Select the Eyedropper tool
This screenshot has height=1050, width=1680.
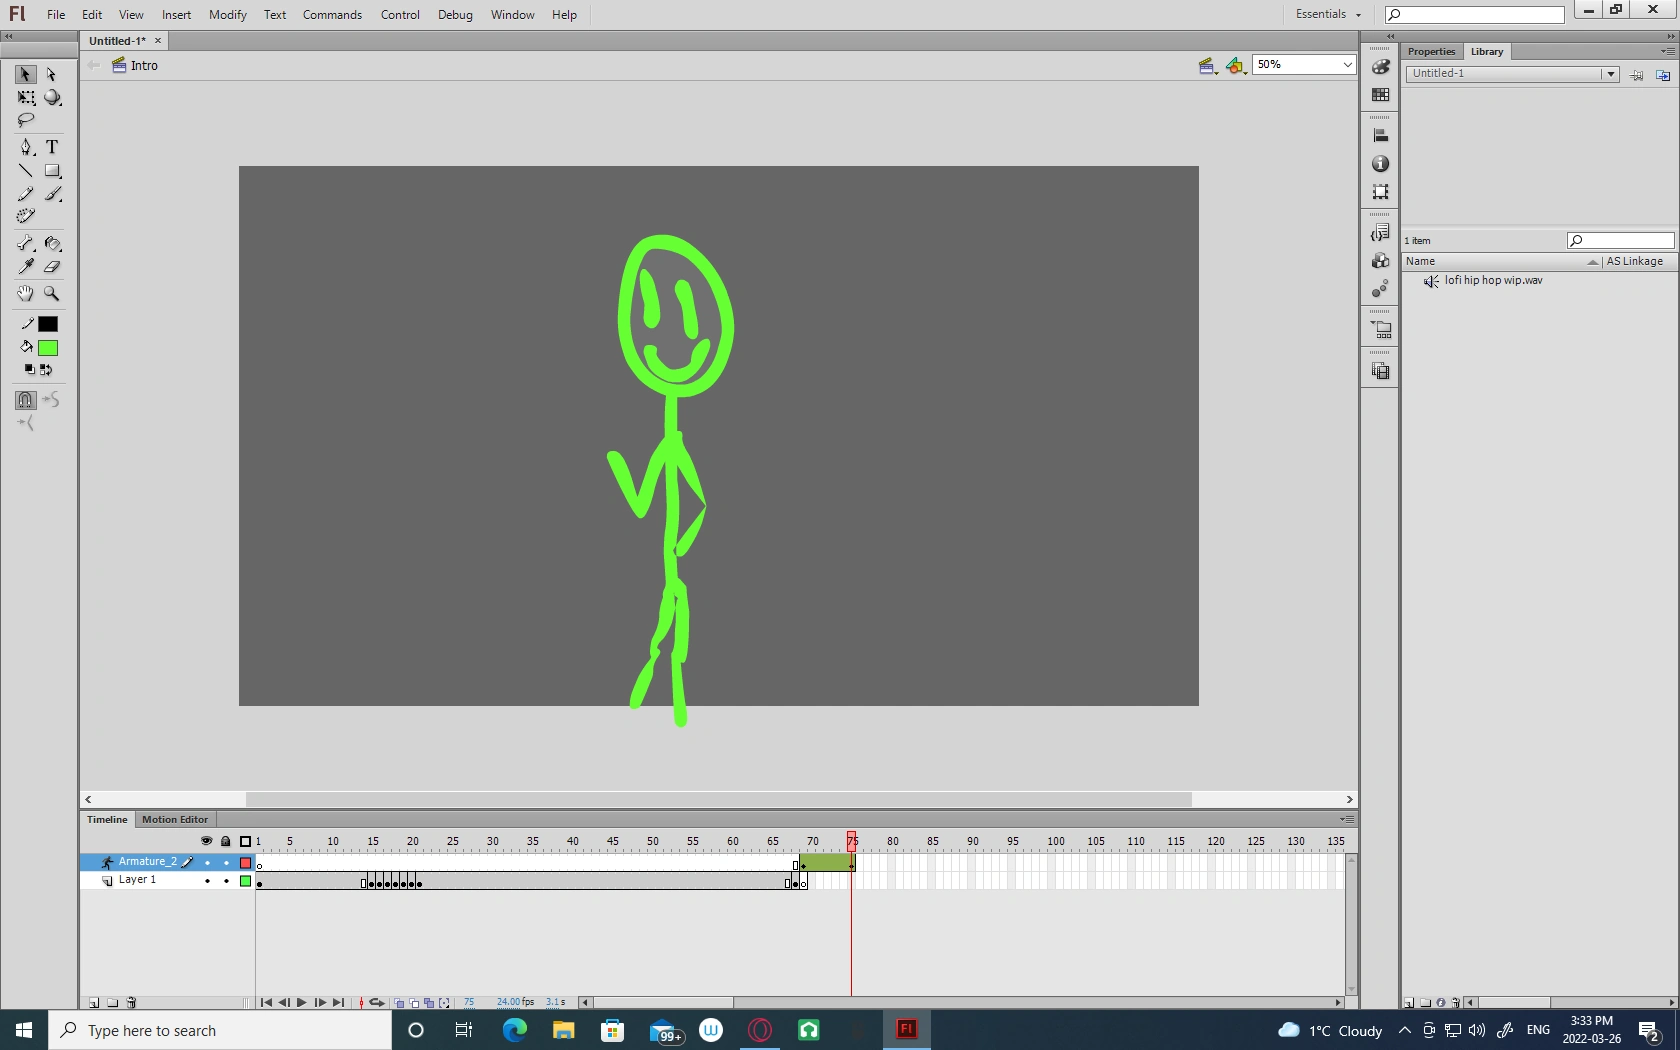pos(26,267)
